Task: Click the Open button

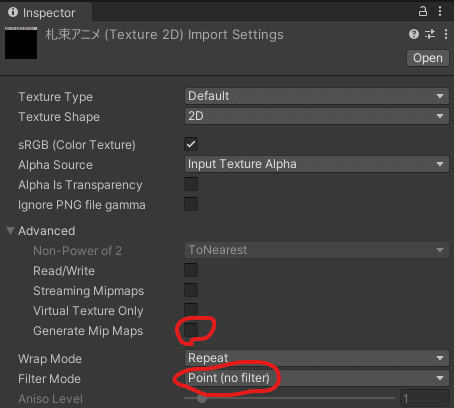Action: click(x=428, y=58)
